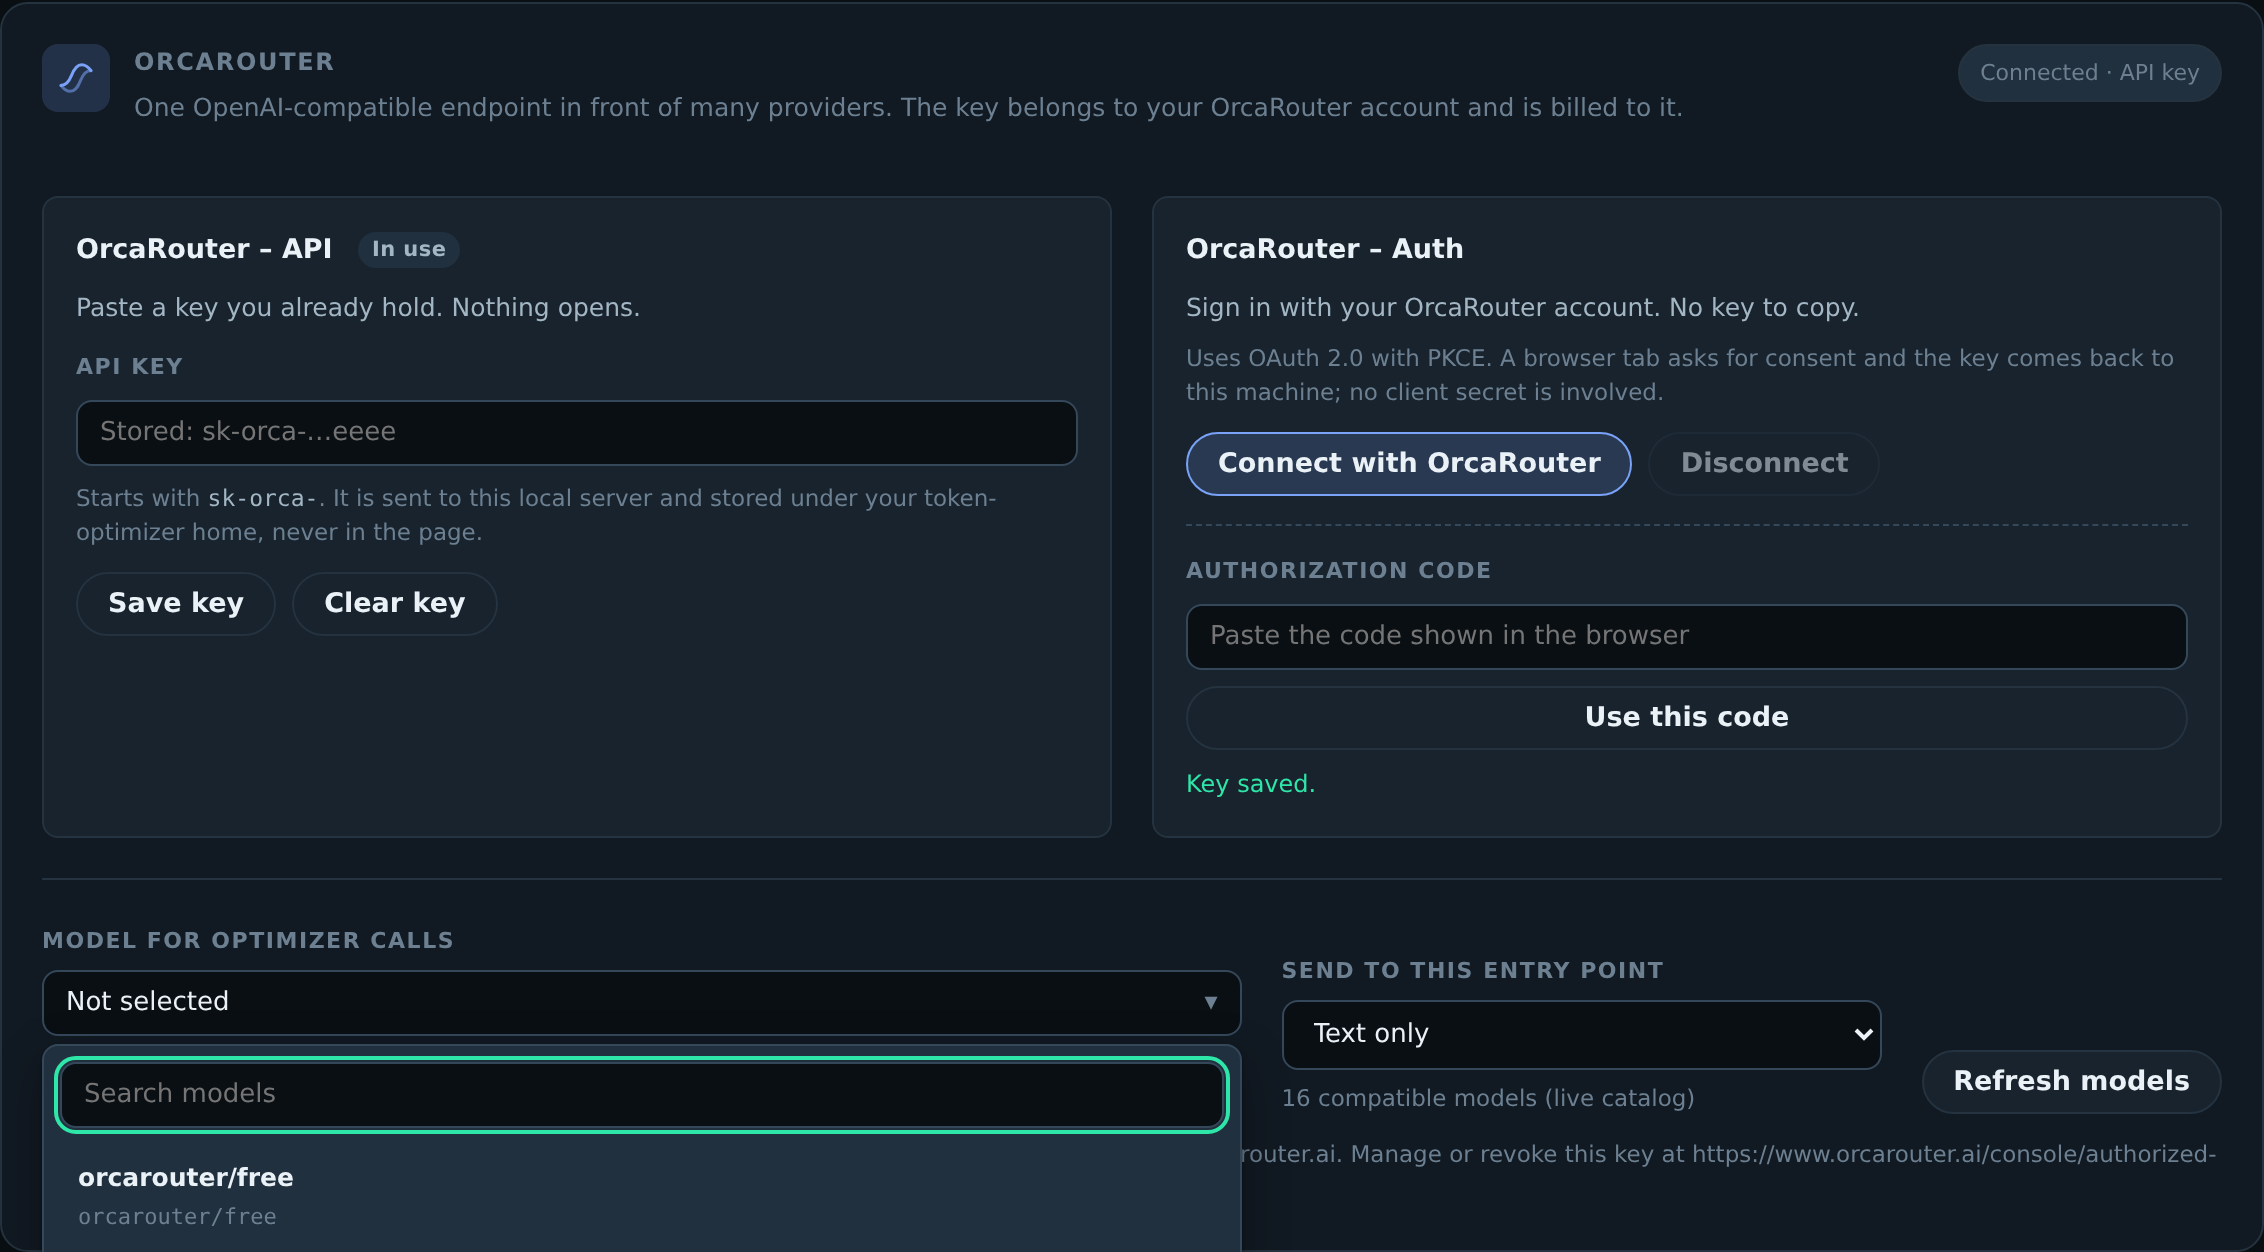Click the OrcaRouter – API heading
Image resolution: width=2264 pixels, height=1252 pixels.
[204, 249]
